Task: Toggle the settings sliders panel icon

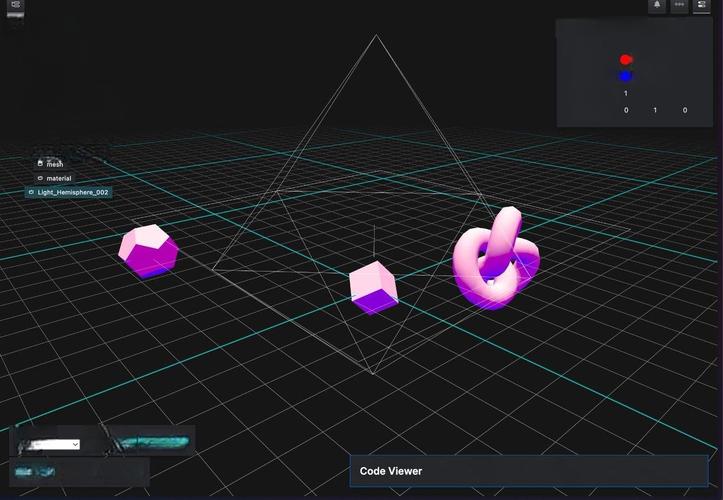Action: click(x=702, y=5)
